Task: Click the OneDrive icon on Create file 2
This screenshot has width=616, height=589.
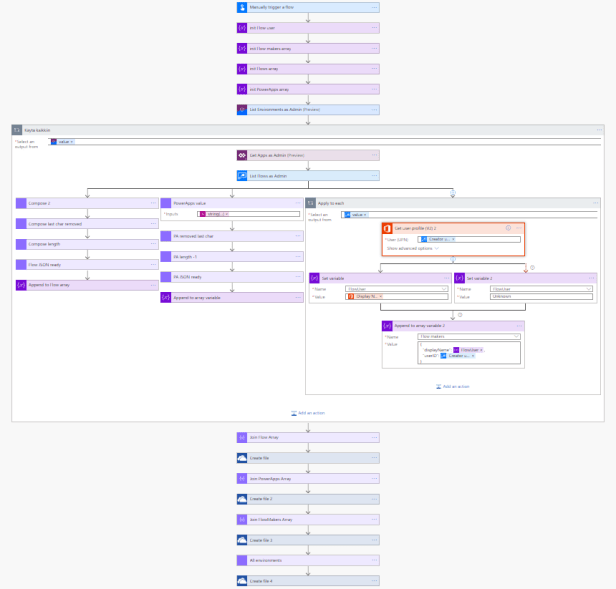Action: 242,499
